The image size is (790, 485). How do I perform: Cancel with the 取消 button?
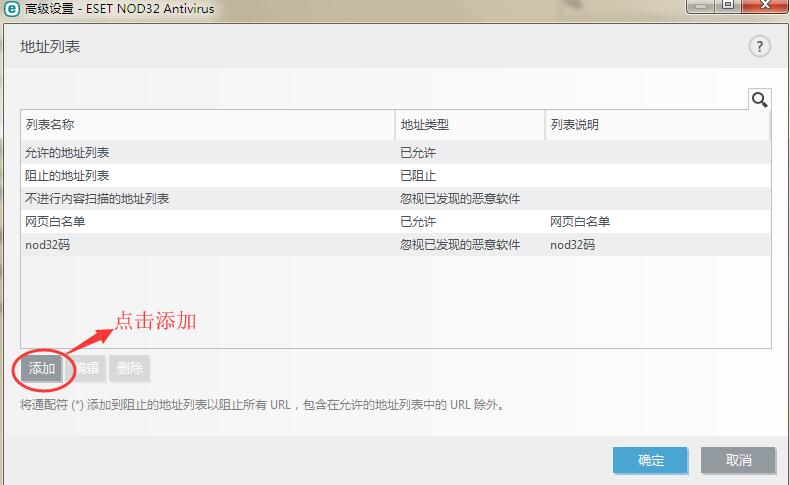pyautogui.click(x=738, y=460)
